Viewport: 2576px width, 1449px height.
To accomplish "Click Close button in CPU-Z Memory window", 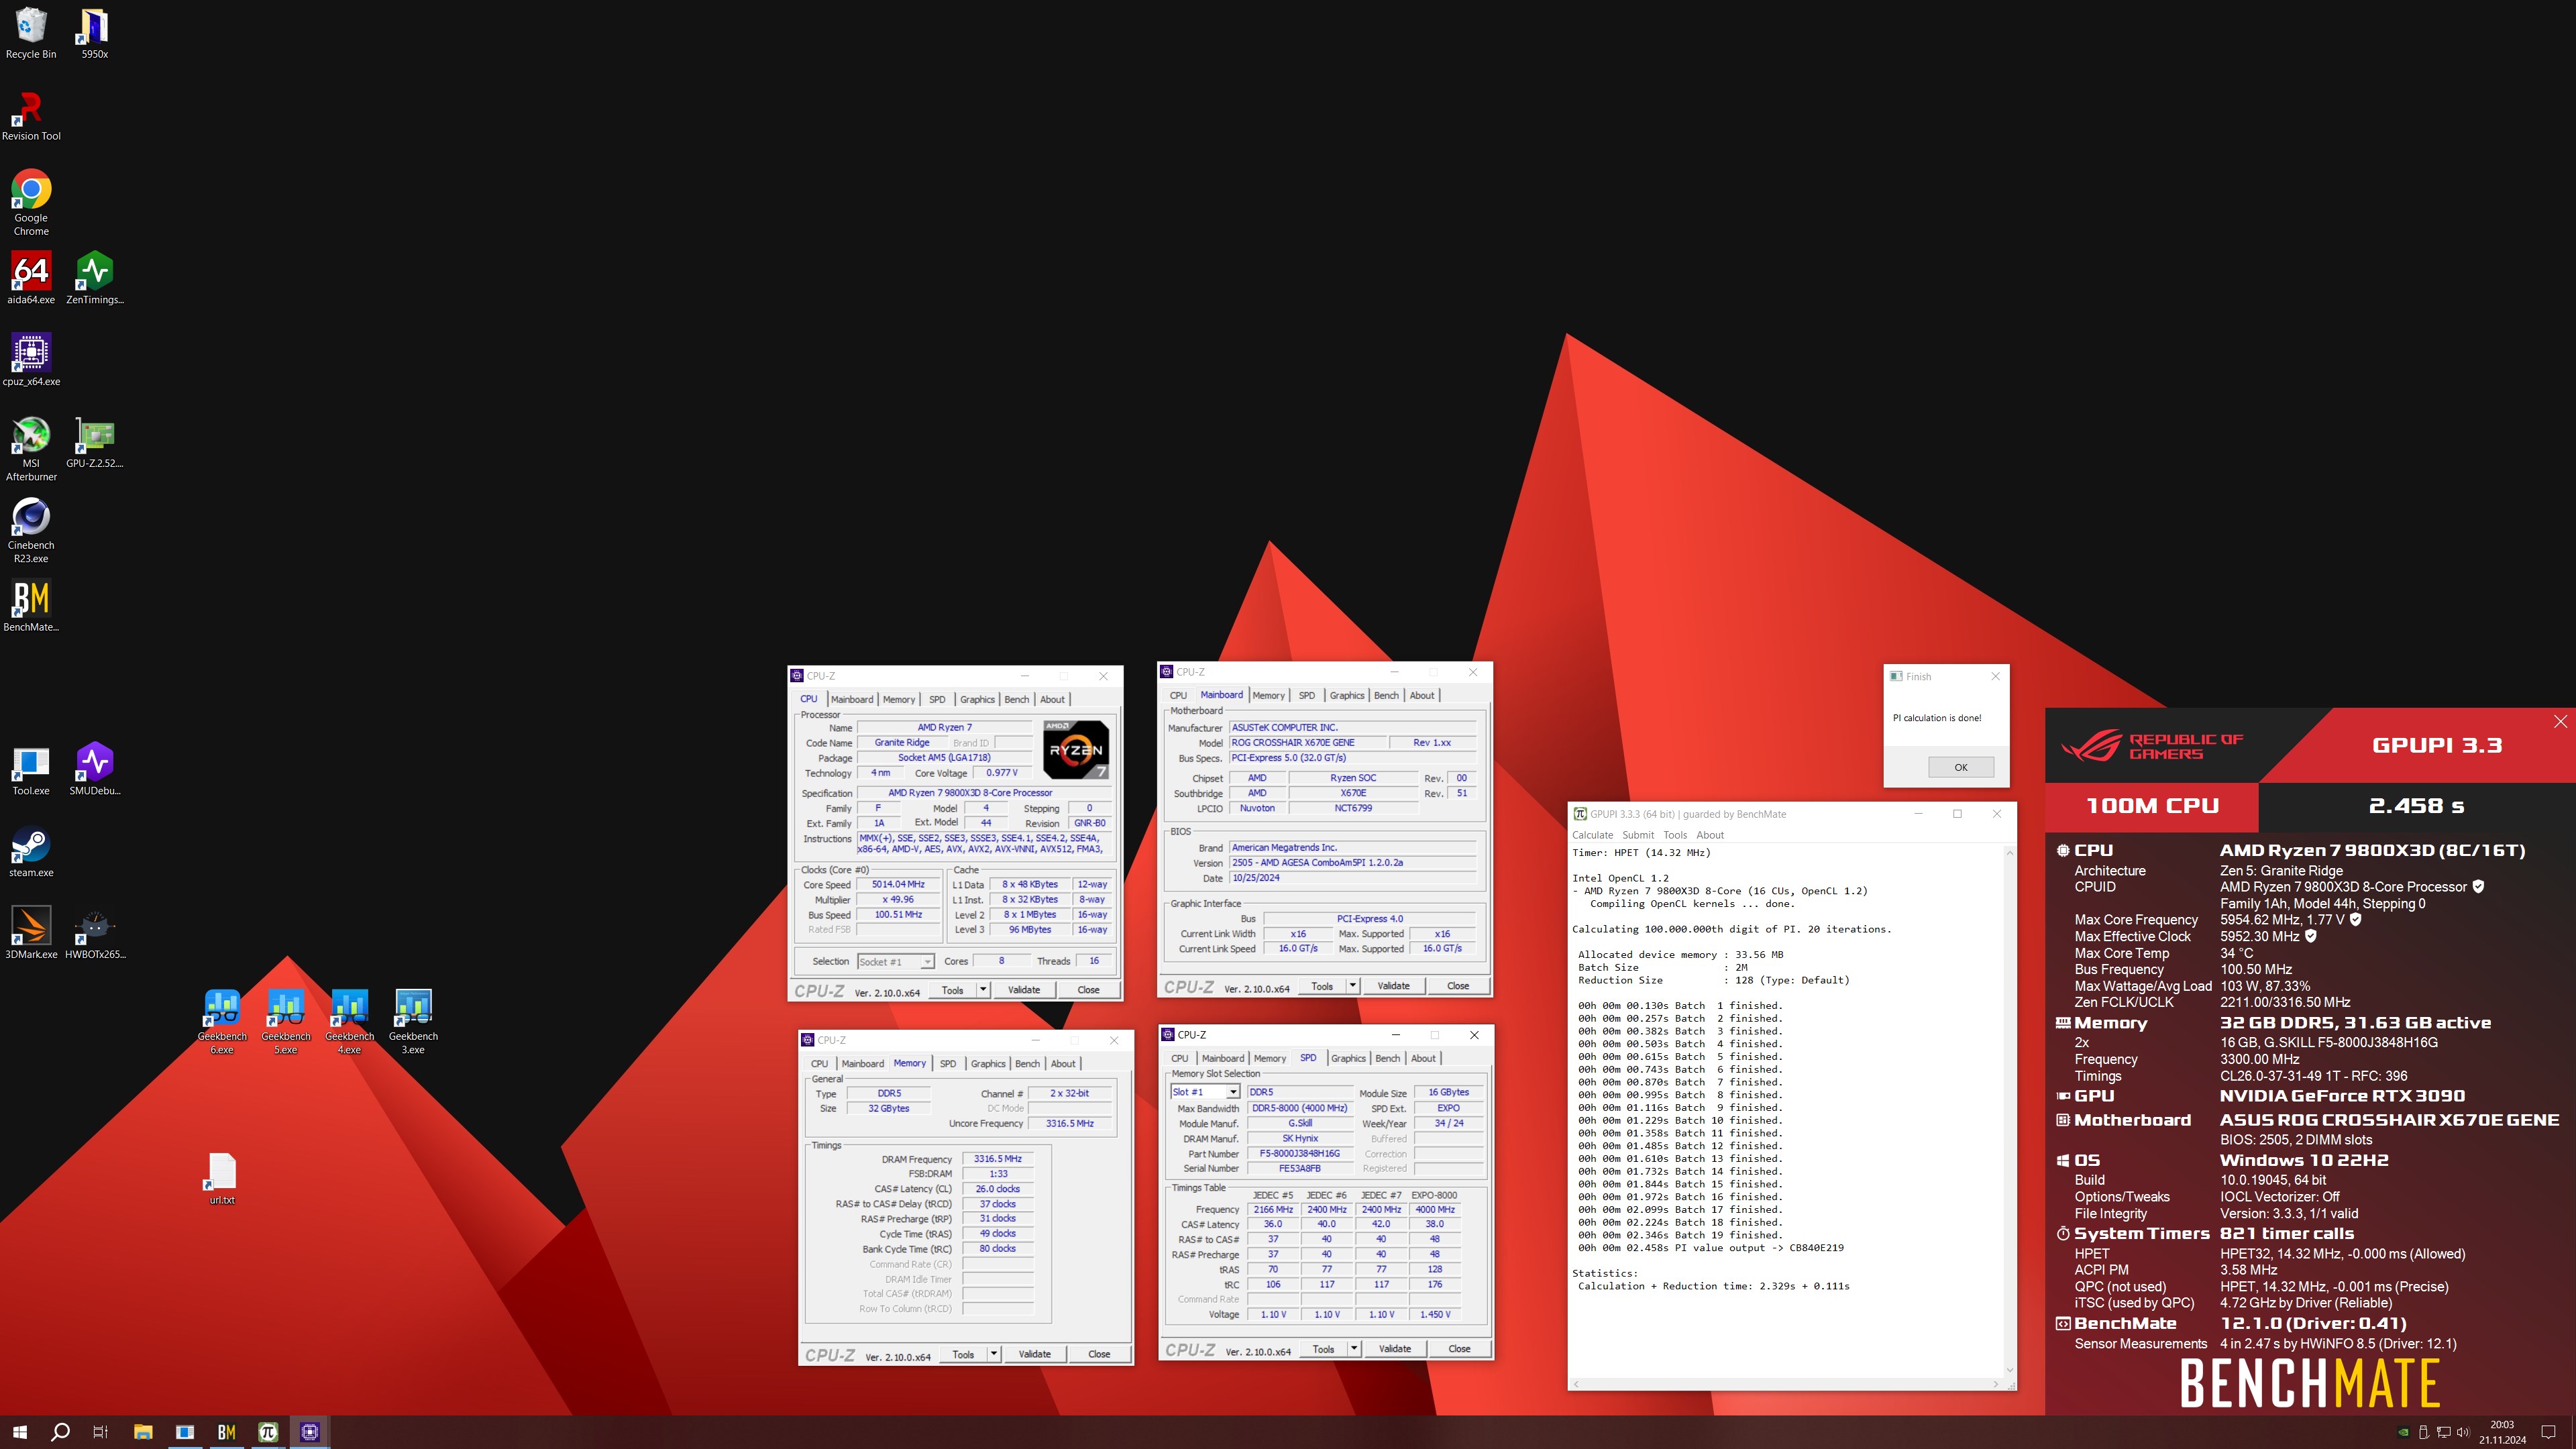I will 1099,1354.
